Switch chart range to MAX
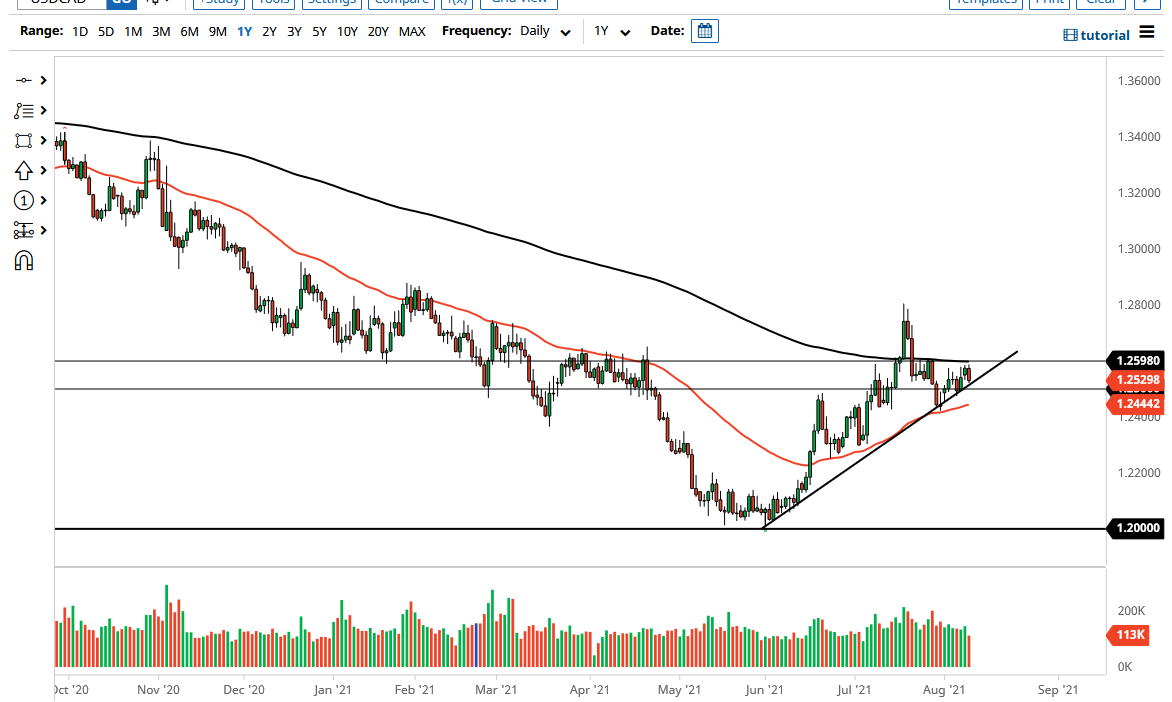Viewport: 1172px width, 702px height. [x=412, y=31]
